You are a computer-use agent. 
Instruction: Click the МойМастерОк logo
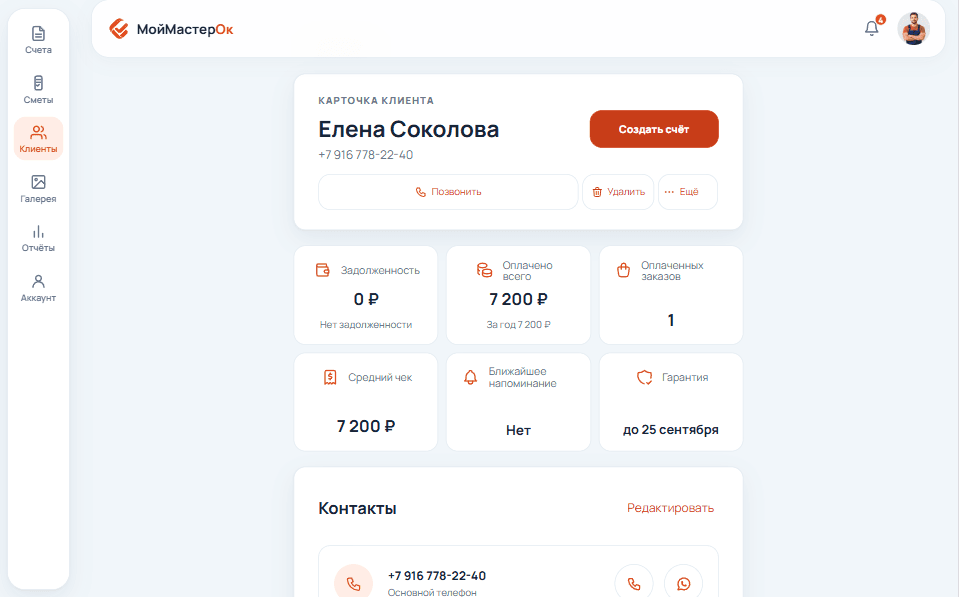pyautogui.click(x=171, y=29)
